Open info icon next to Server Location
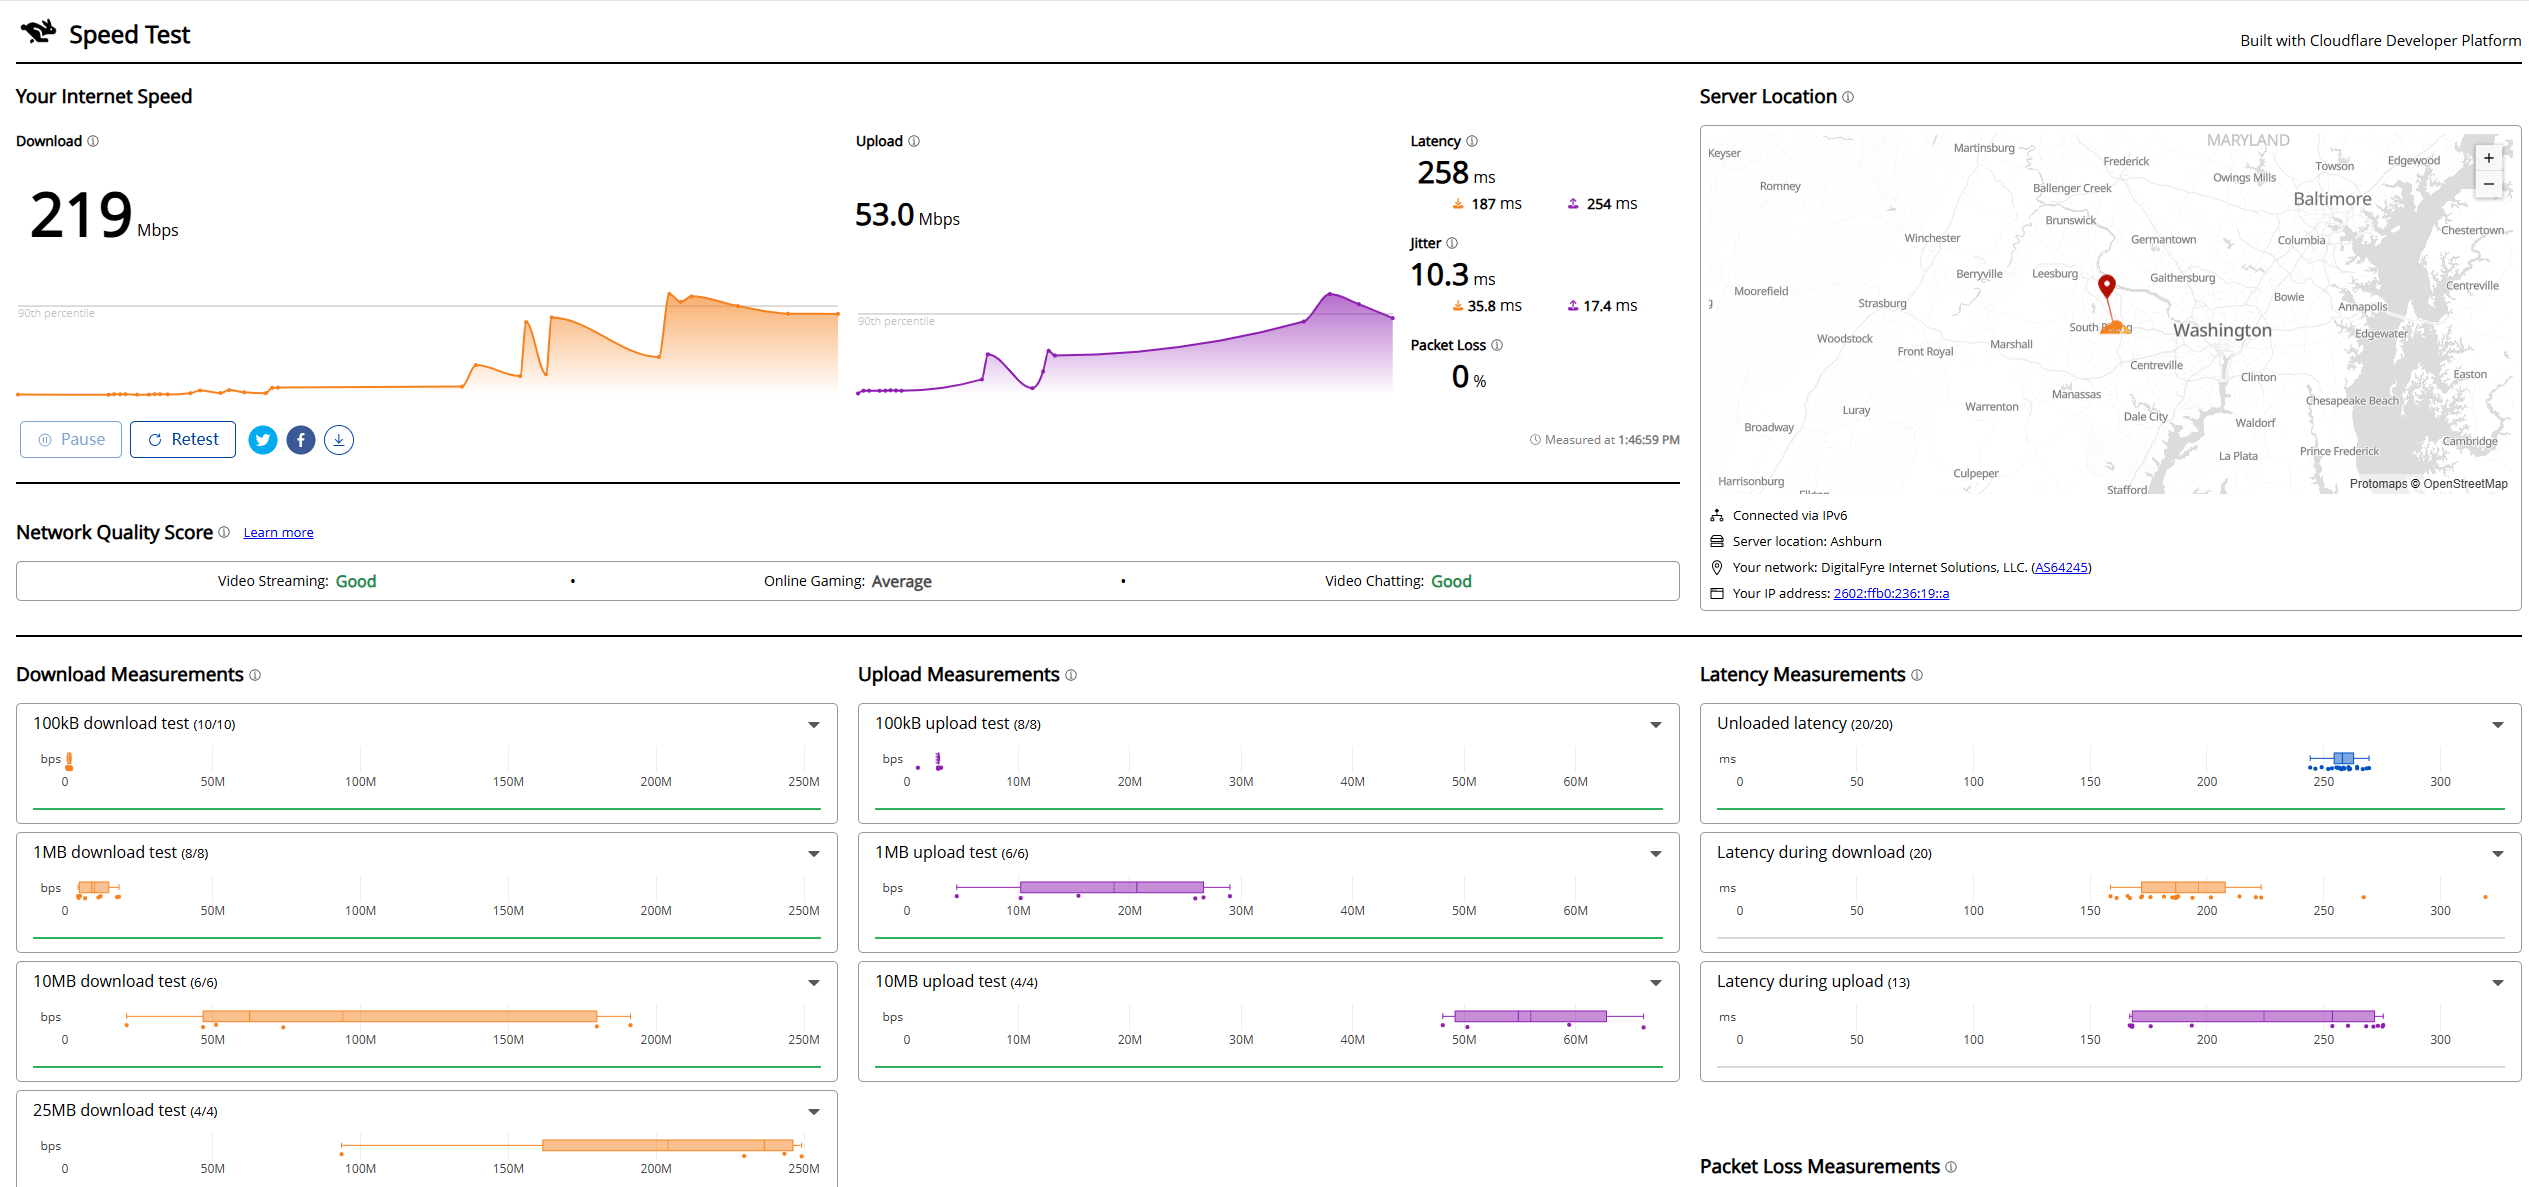The height and width of the screenshot is (1187, 2529). (1848, 97)
